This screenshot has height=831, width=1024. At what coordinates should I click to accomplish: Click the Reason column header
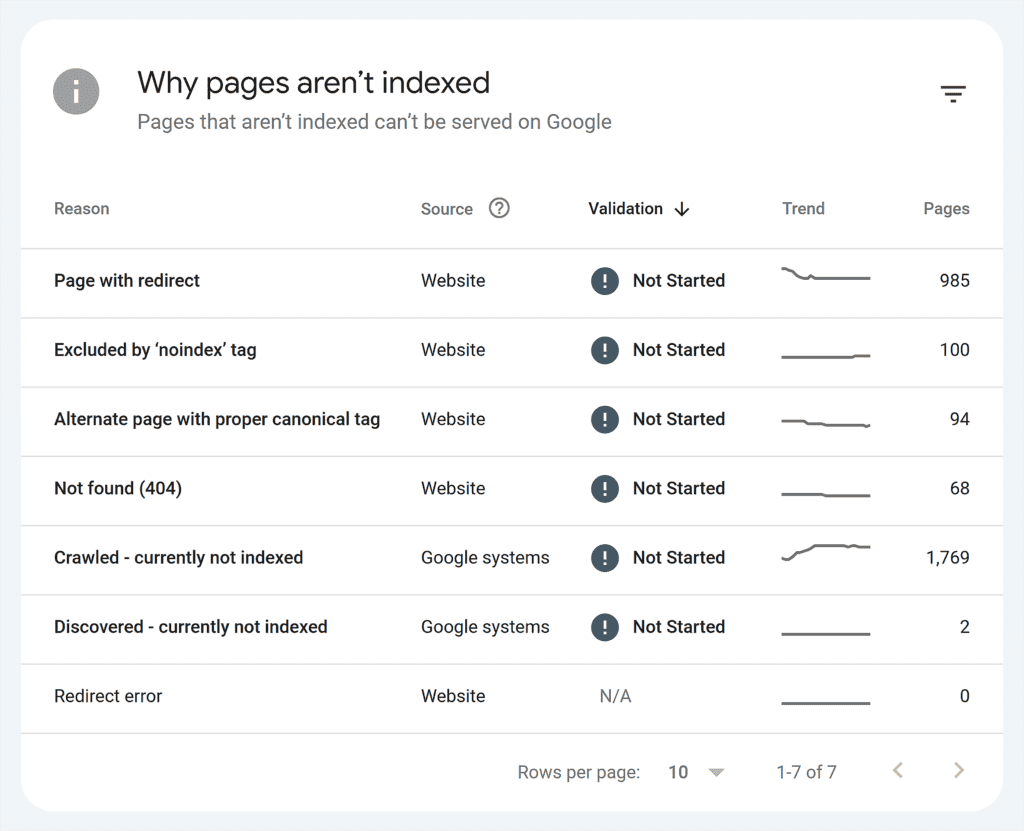81,208
